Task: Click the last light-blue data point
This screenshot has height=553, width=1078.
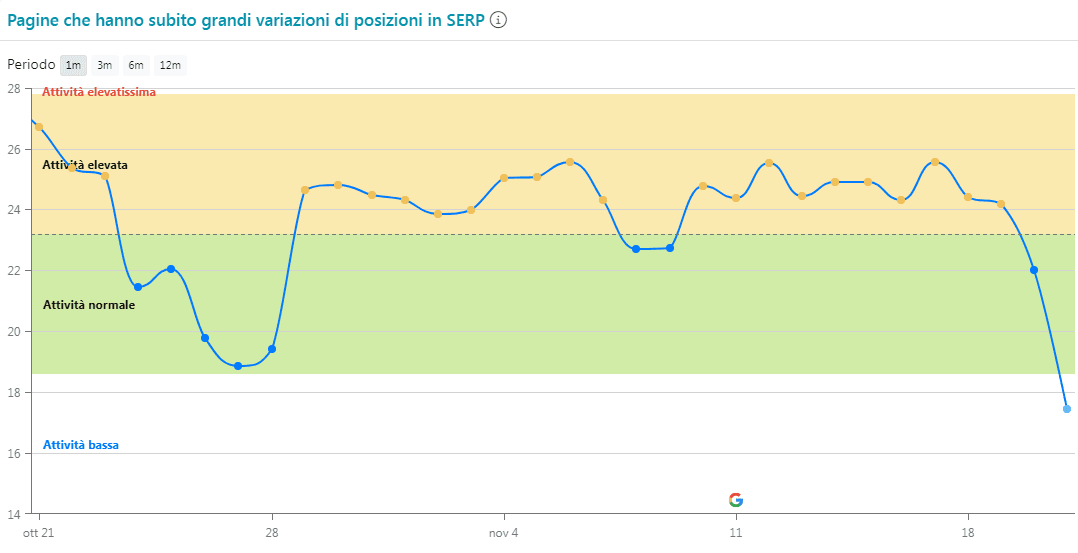Action: pos(1067,408)
